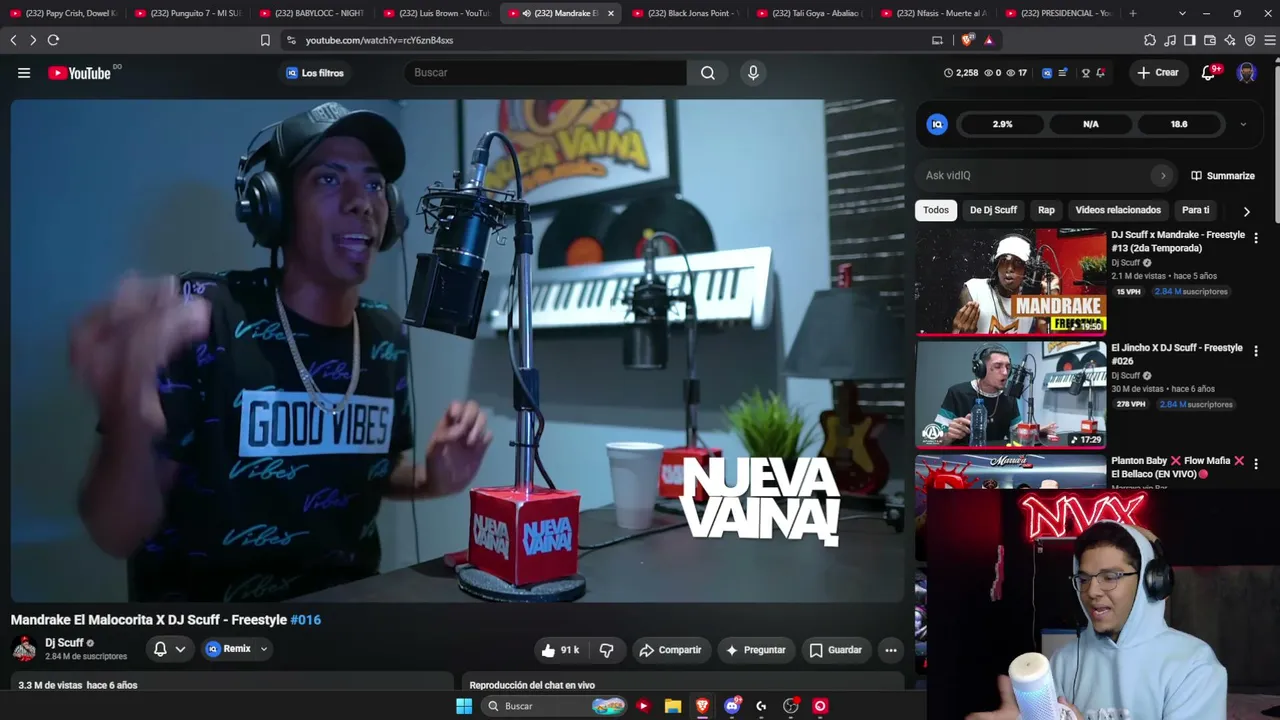Switch to the Black Jonas Point browser tab
Image resolution: width=1280 pixels, height=720 pixels.
[x=685, y=14]
